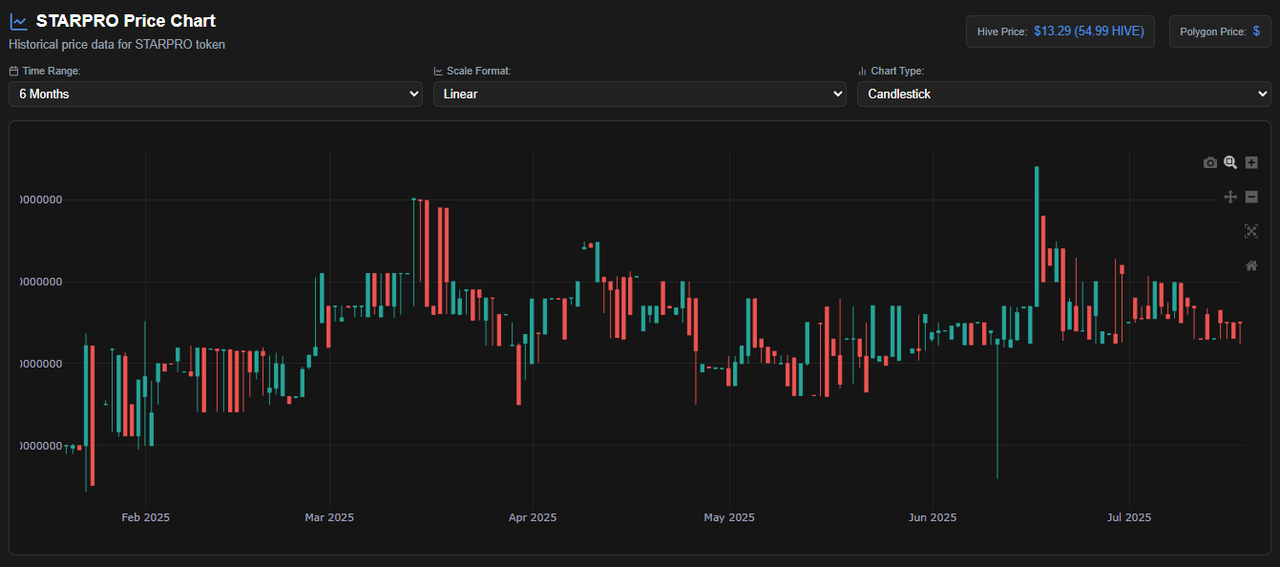The width and height of the screenshot is (1280, 567).
Task: Download plot as PNG with camera icon
Action: point(1210,163)
